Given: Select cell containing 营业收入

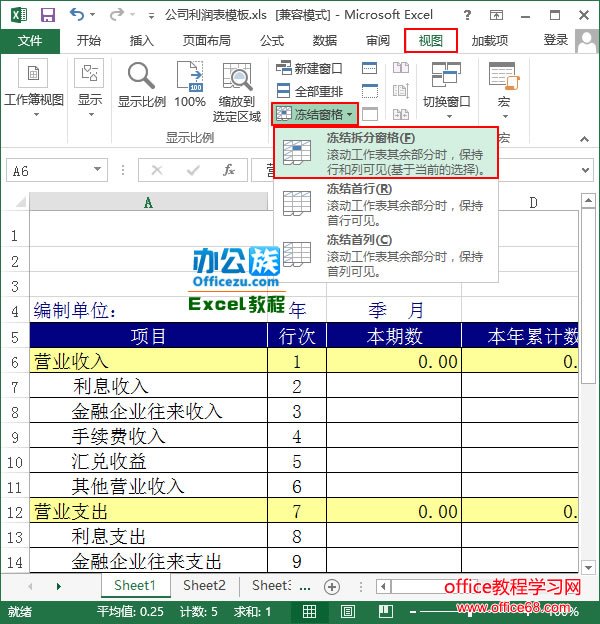Looking at the screenshot, I should tap(148, 361).
